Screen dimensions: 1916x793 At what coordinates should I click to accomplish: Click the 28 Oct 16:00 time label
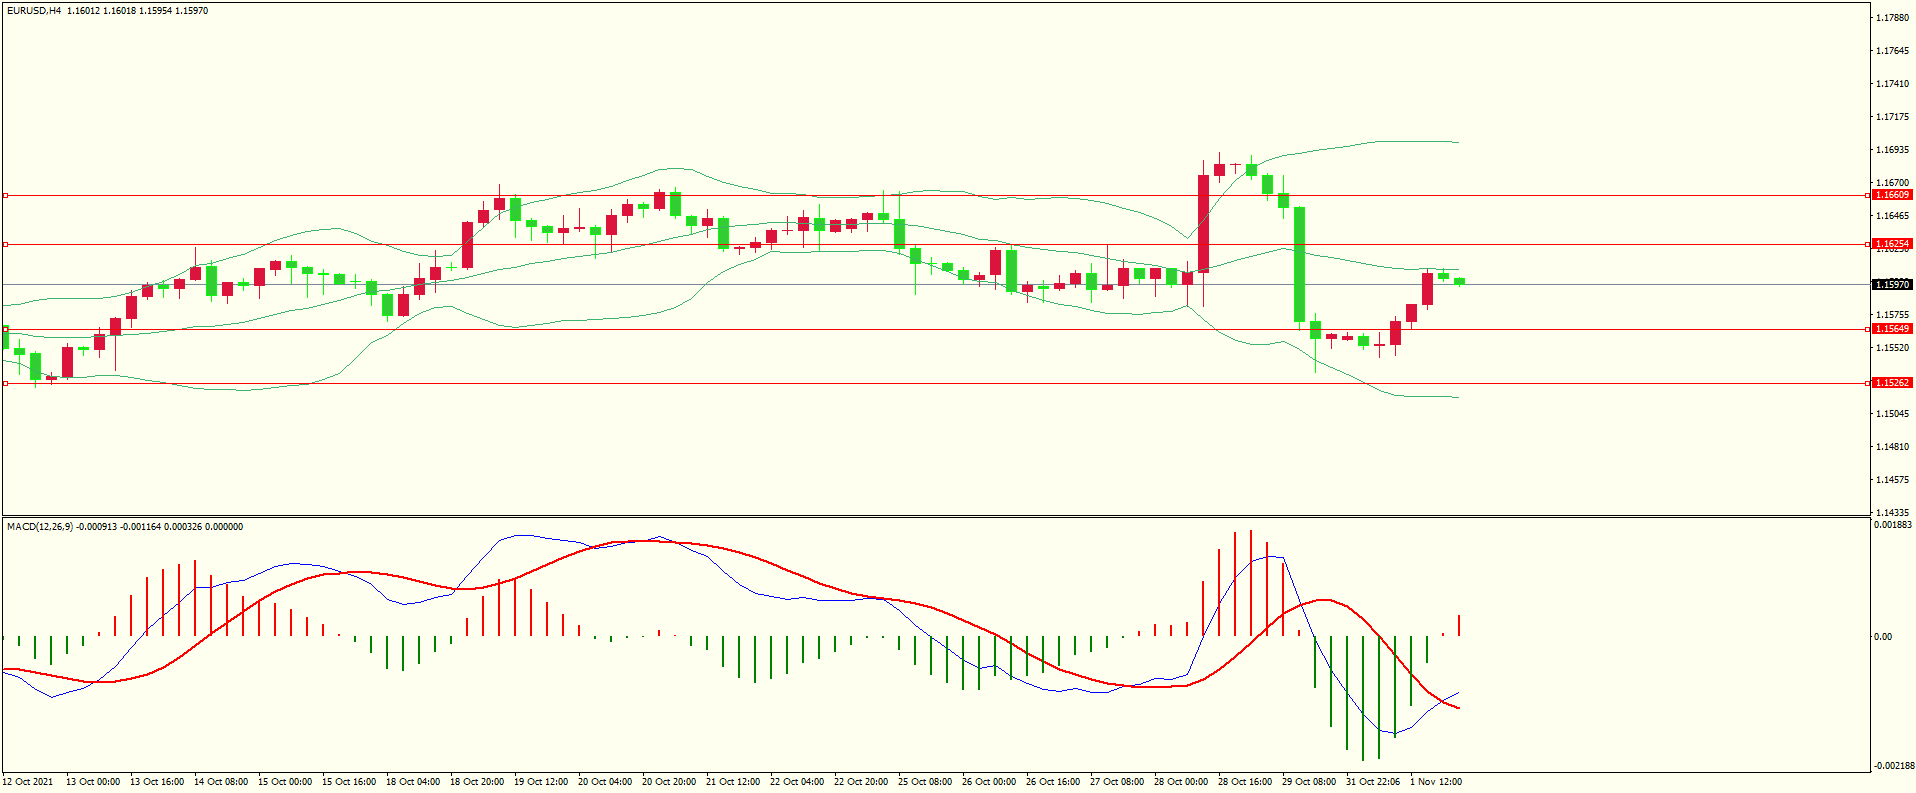(x=1245, y=782)
